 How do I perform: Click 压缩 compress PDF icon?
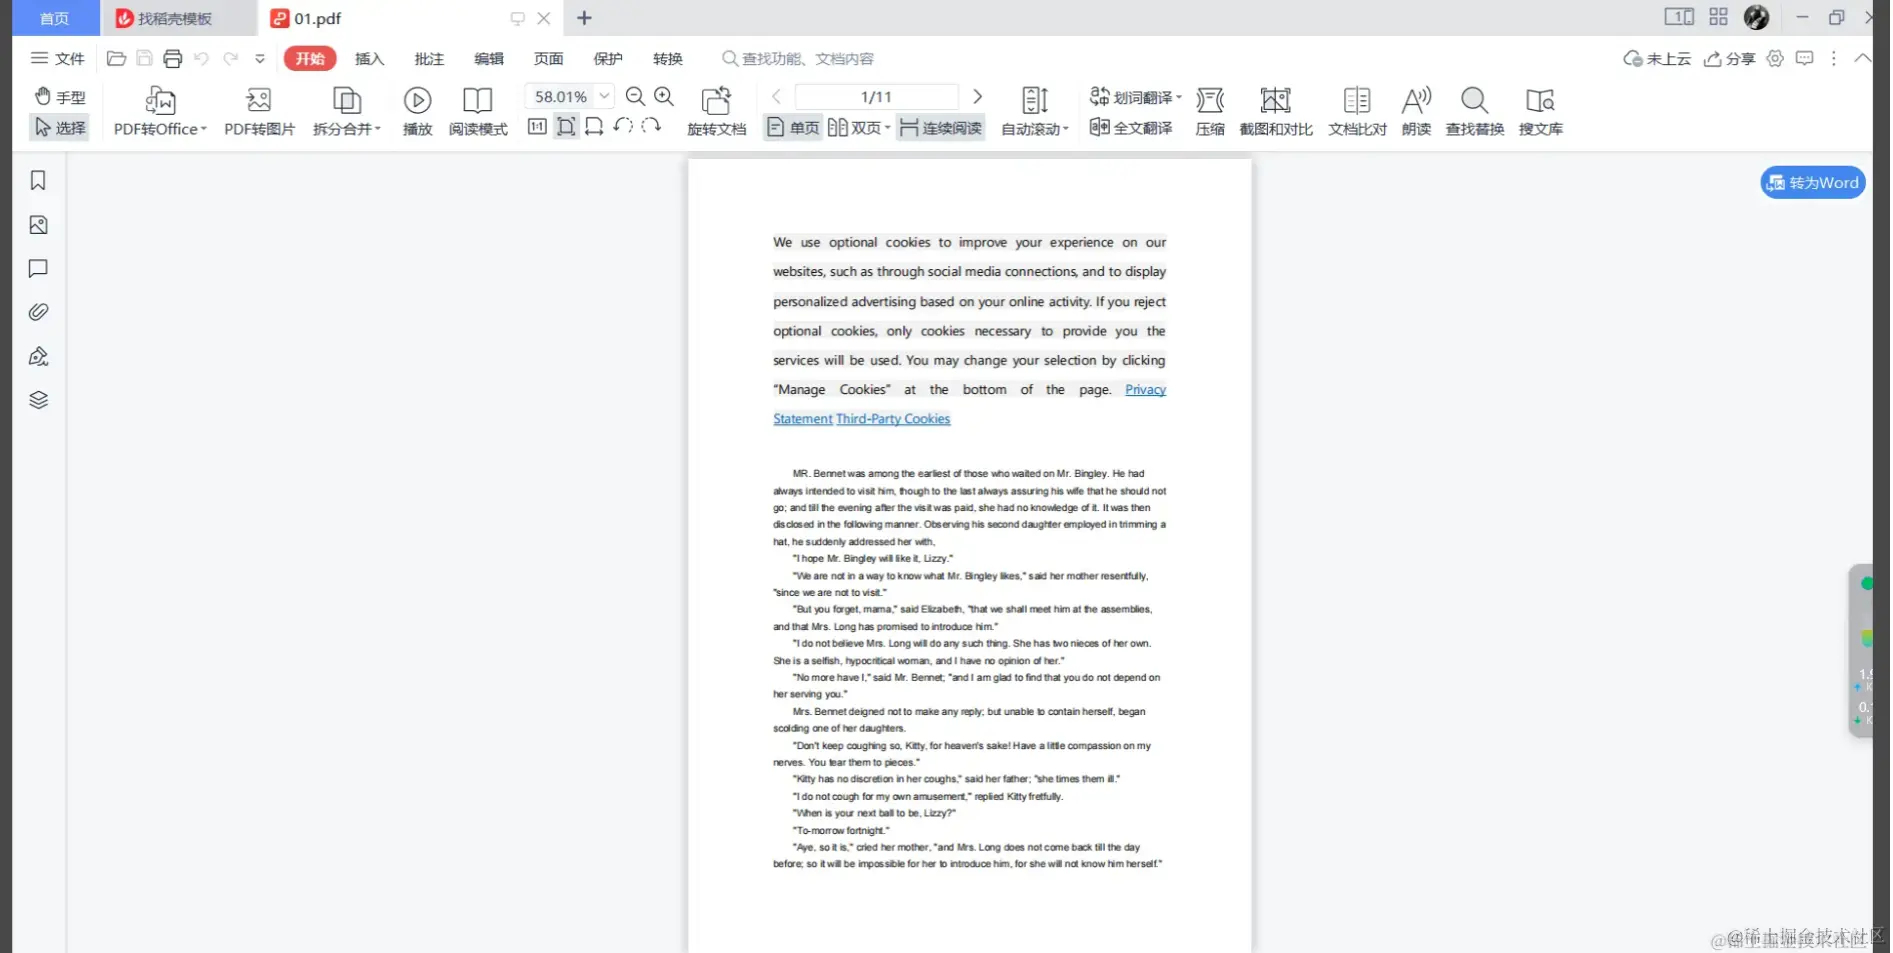pyautogui.click(x=1210, y=112)
